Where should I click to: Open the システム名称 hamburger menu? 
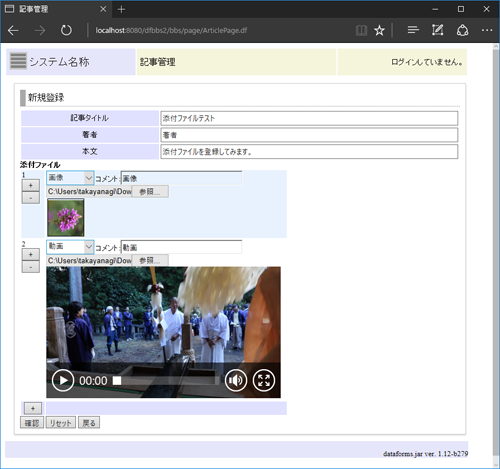tap(18, 61)
